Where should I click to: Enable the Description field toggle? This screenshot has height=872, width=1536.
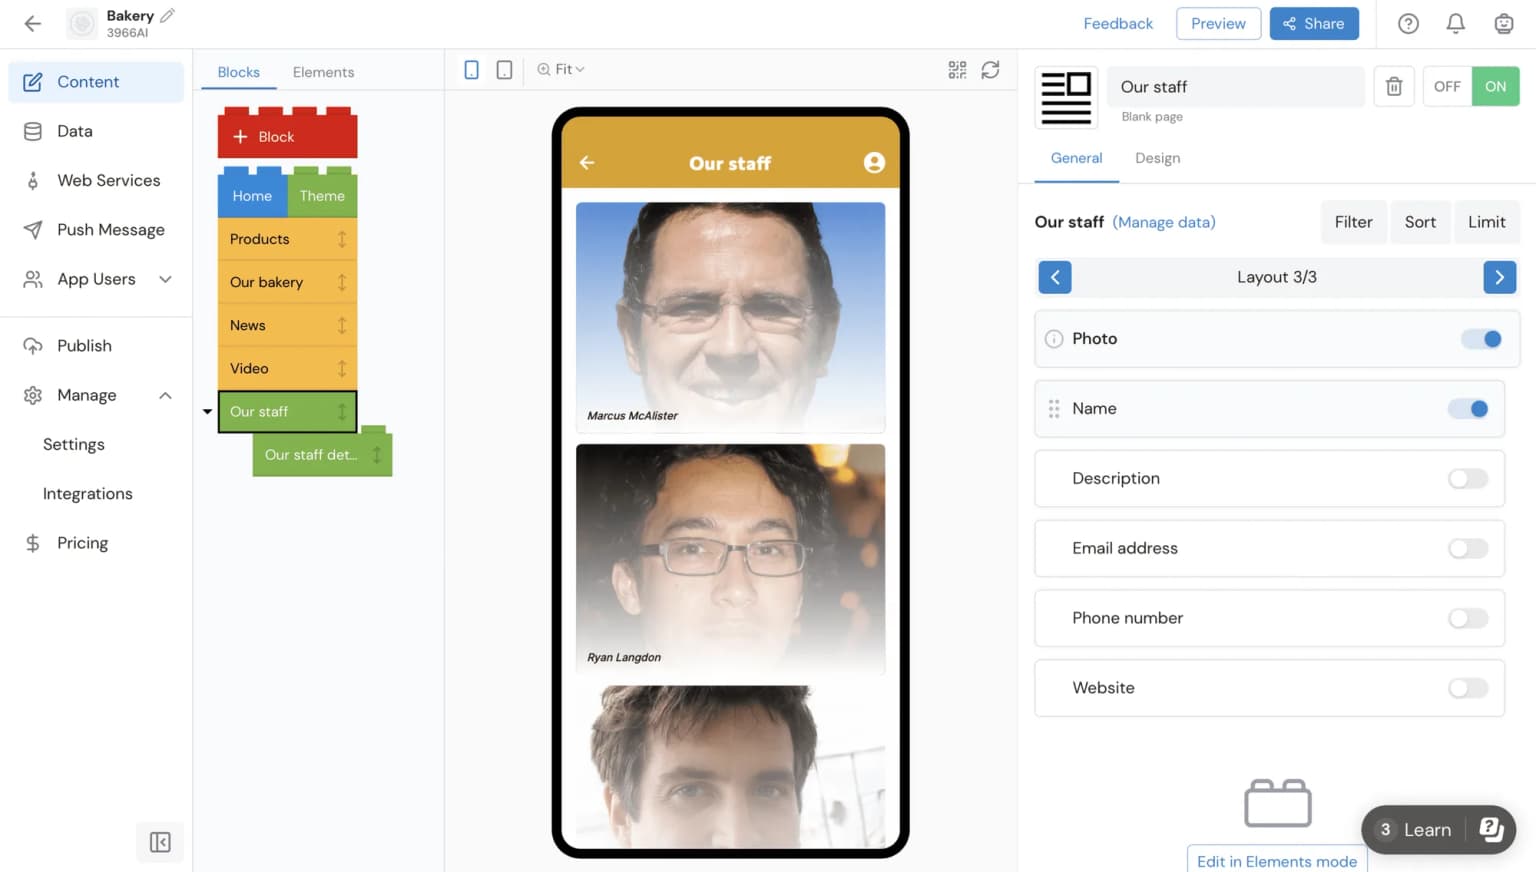pyautogui.click(x=1467, y=478)
